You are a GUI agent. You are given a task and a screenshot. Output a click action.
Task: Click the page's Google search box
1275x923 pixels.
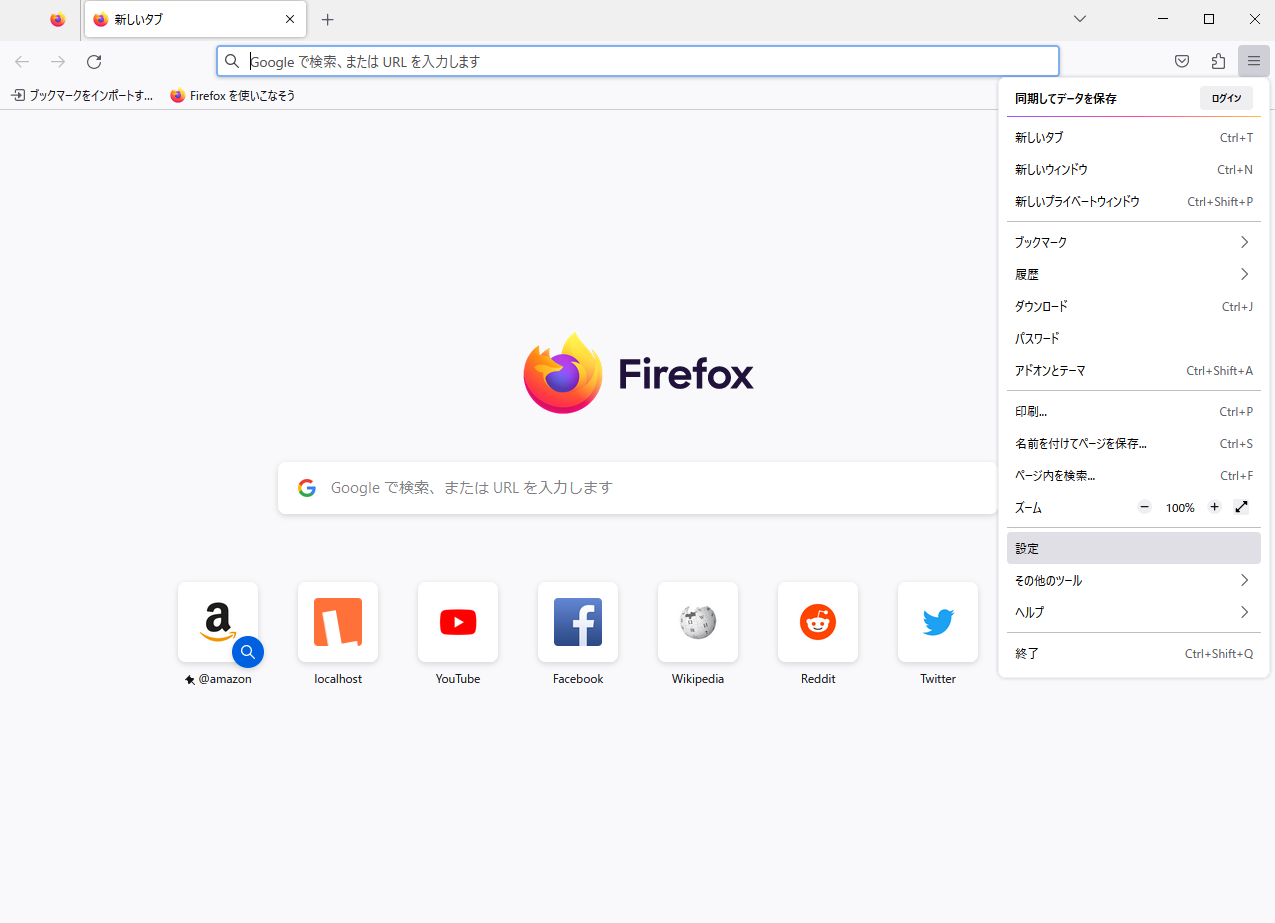pos(638,488)
